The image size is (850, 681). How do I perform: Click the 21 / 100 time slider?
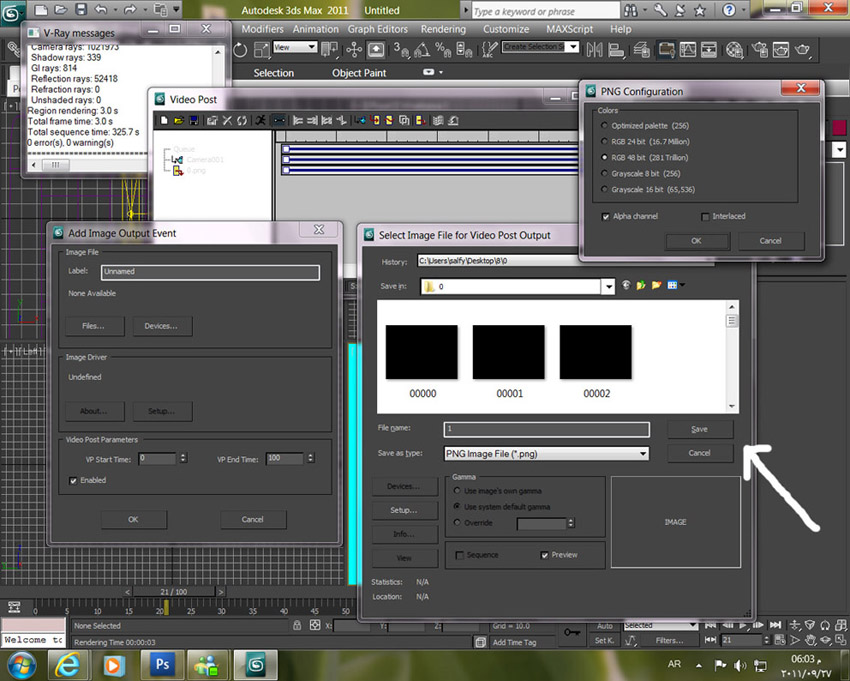pos(173,592)
